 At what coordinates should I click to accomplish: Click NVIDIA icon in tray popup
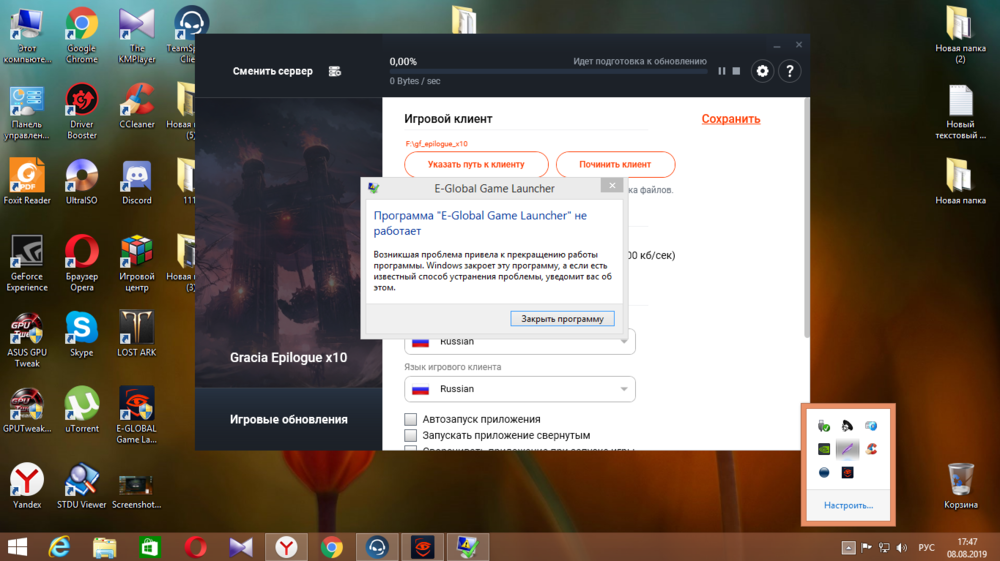click(x=824, y=449)
